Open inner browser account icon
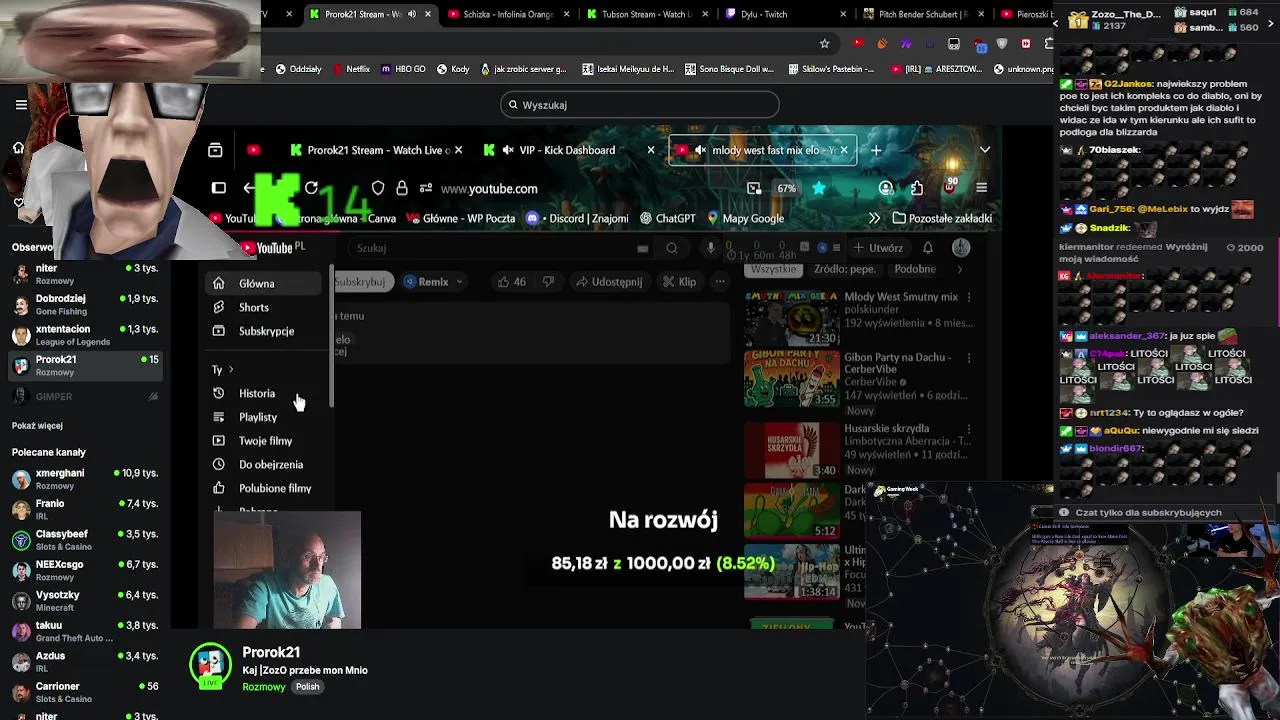 point(886,188)
